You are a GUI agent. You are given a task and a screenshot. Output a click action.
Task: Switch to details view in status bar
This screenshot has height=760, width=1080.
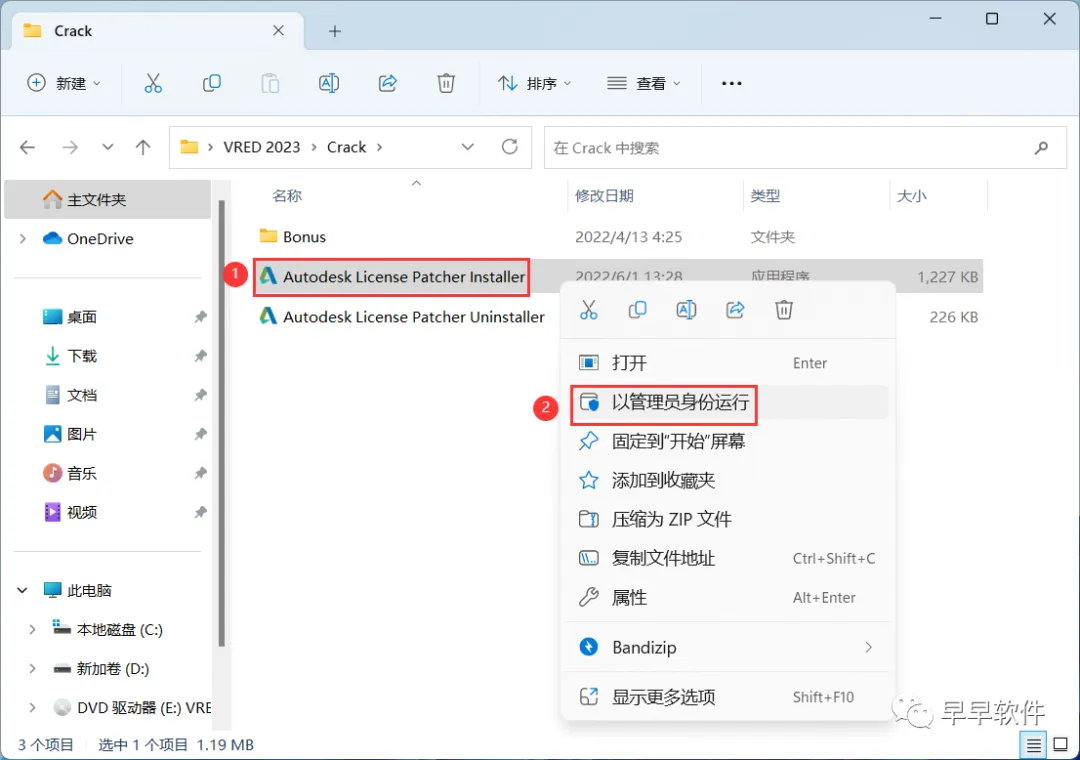(x=1033, y=745)
